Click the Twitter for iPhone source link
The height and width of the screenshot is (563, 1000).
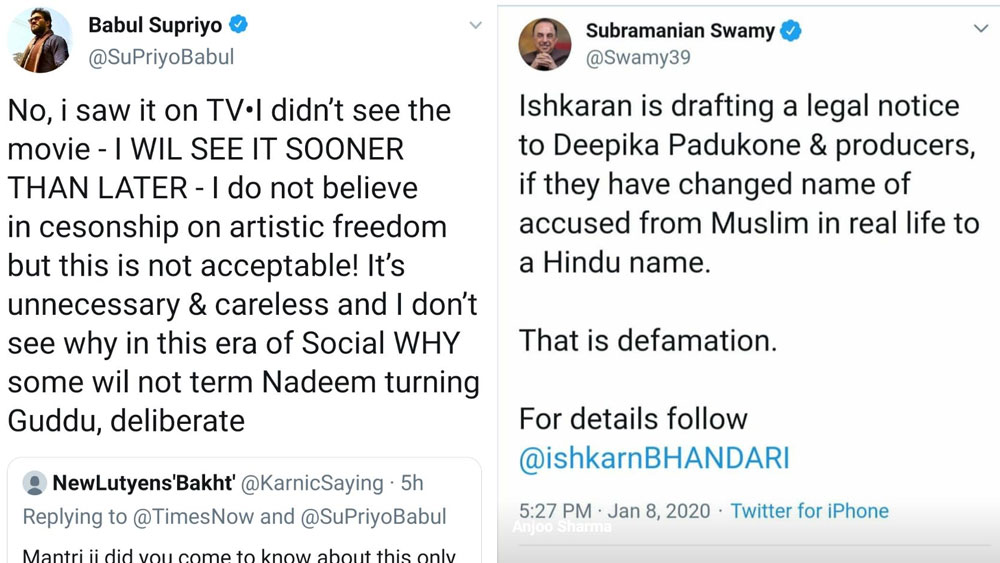[809, 511]
